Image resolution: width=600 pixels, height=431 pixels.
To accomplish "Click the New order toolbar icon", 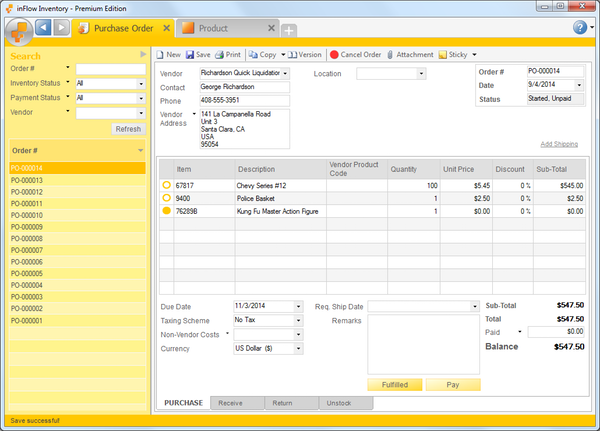I will coord(161,54).
